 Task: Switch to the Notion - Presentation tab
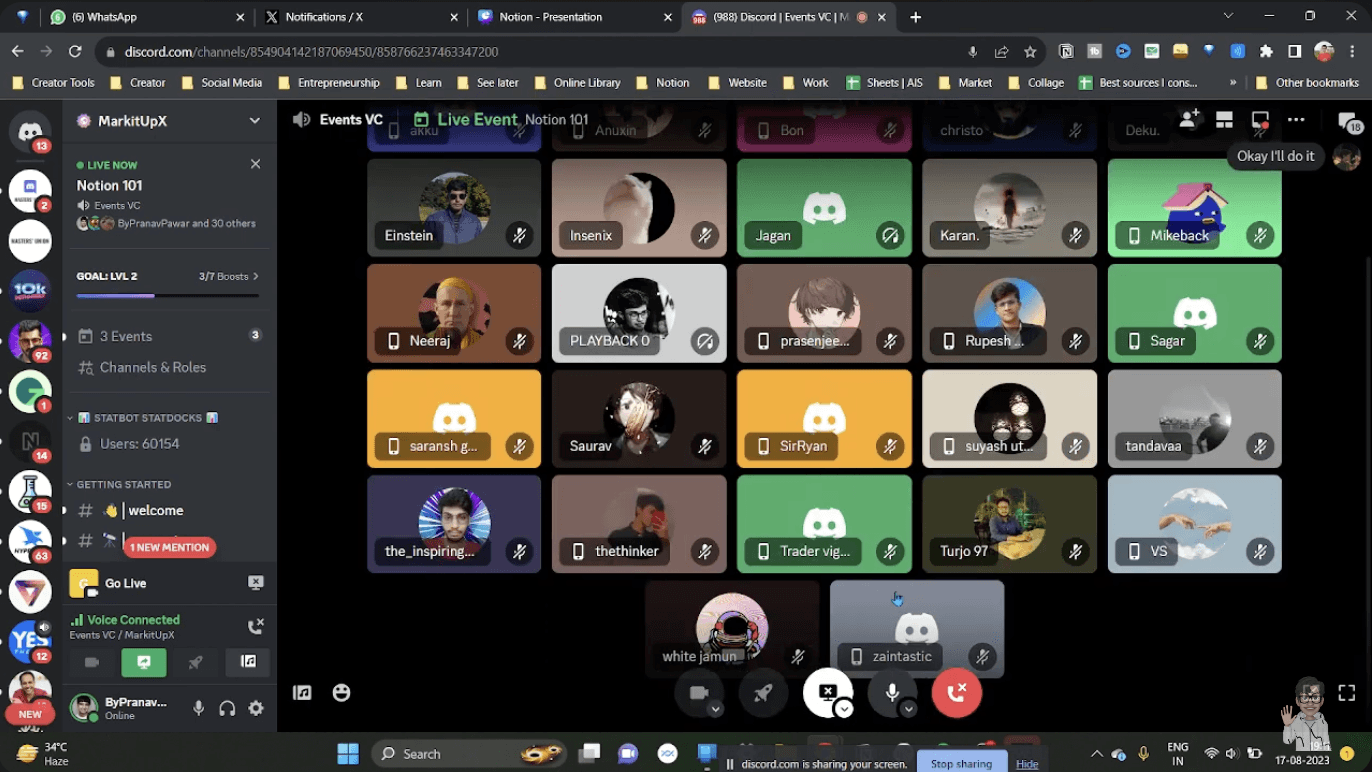tap(575, 17)
